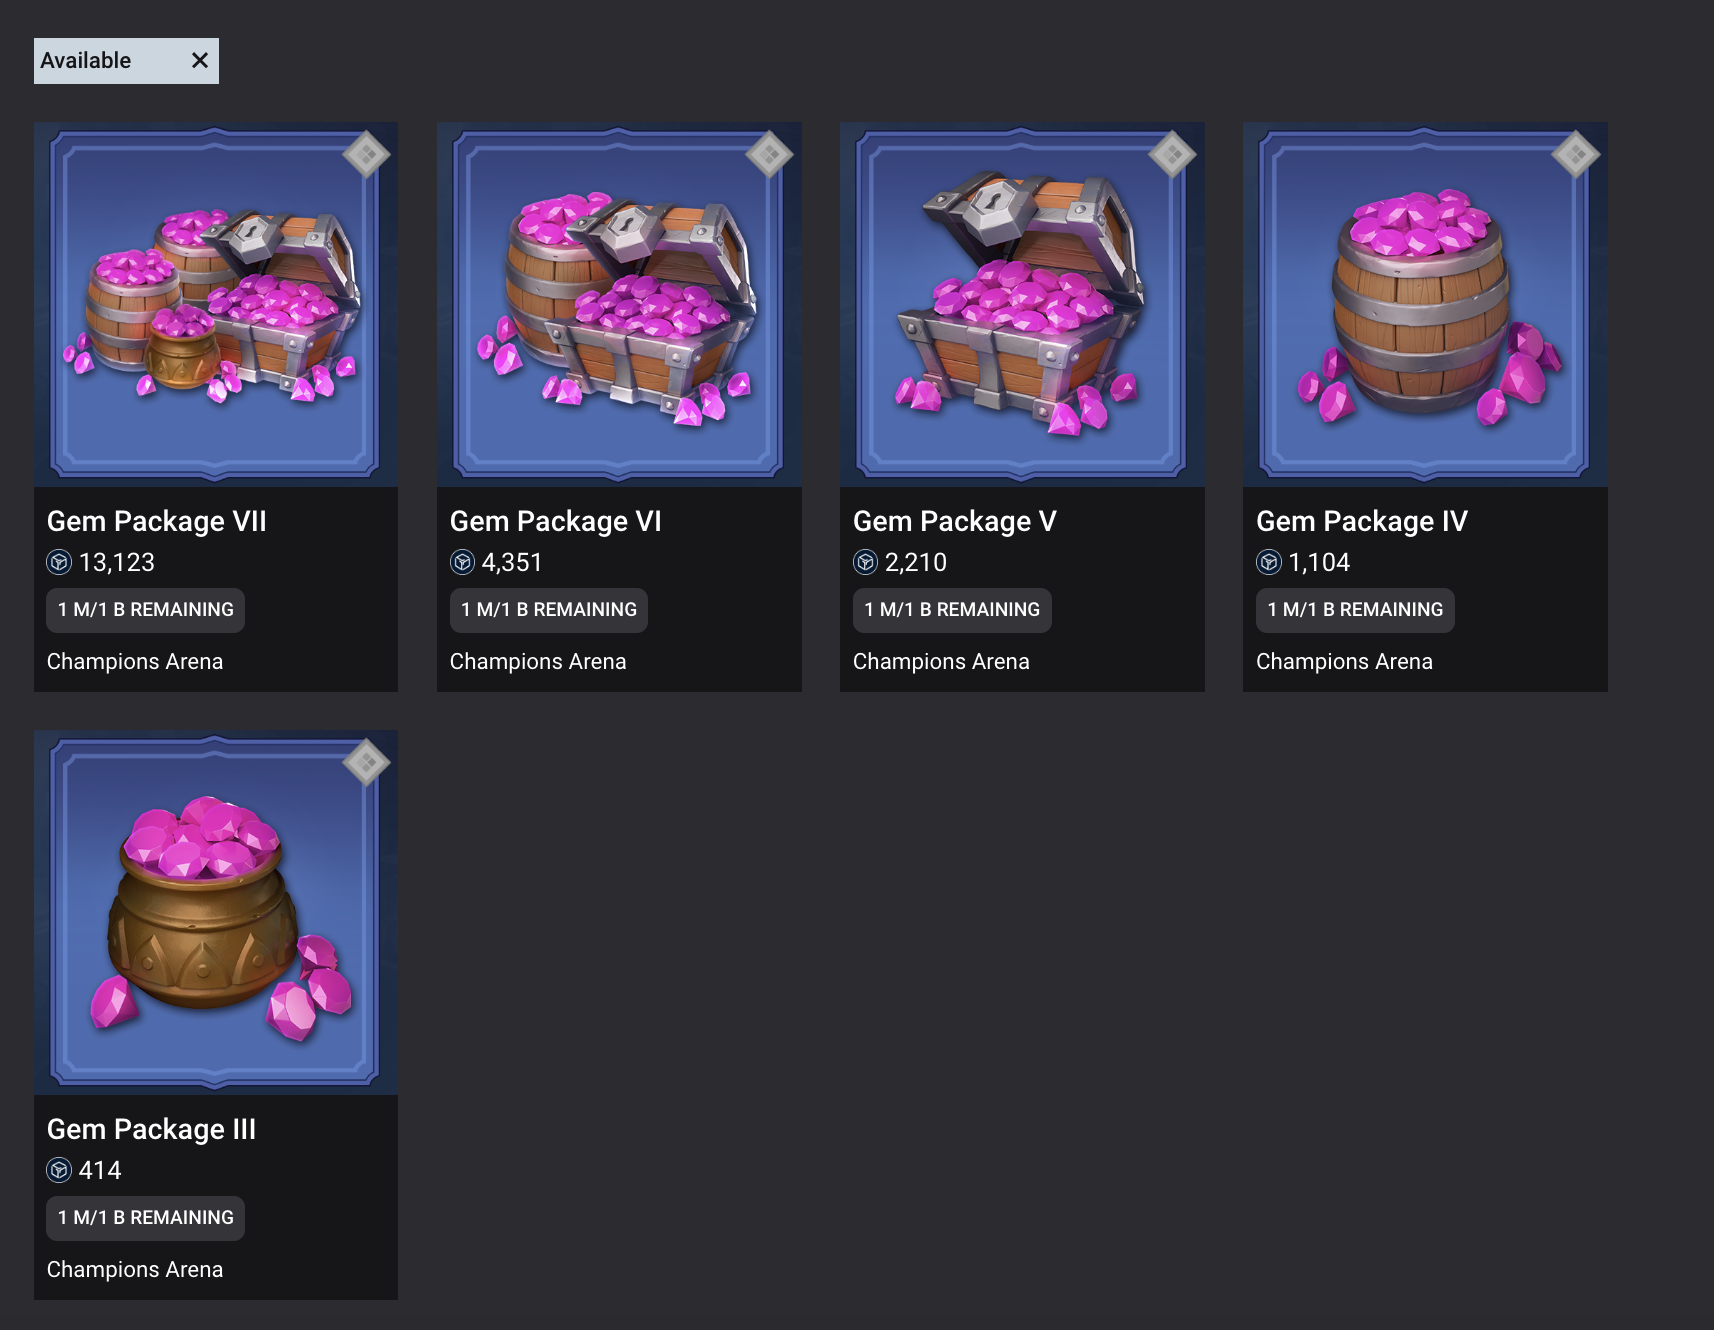This screenshot has width=1714, height=1330.
Task: Open the Gem Package VI artwork
Action: (x=619, y=304)
